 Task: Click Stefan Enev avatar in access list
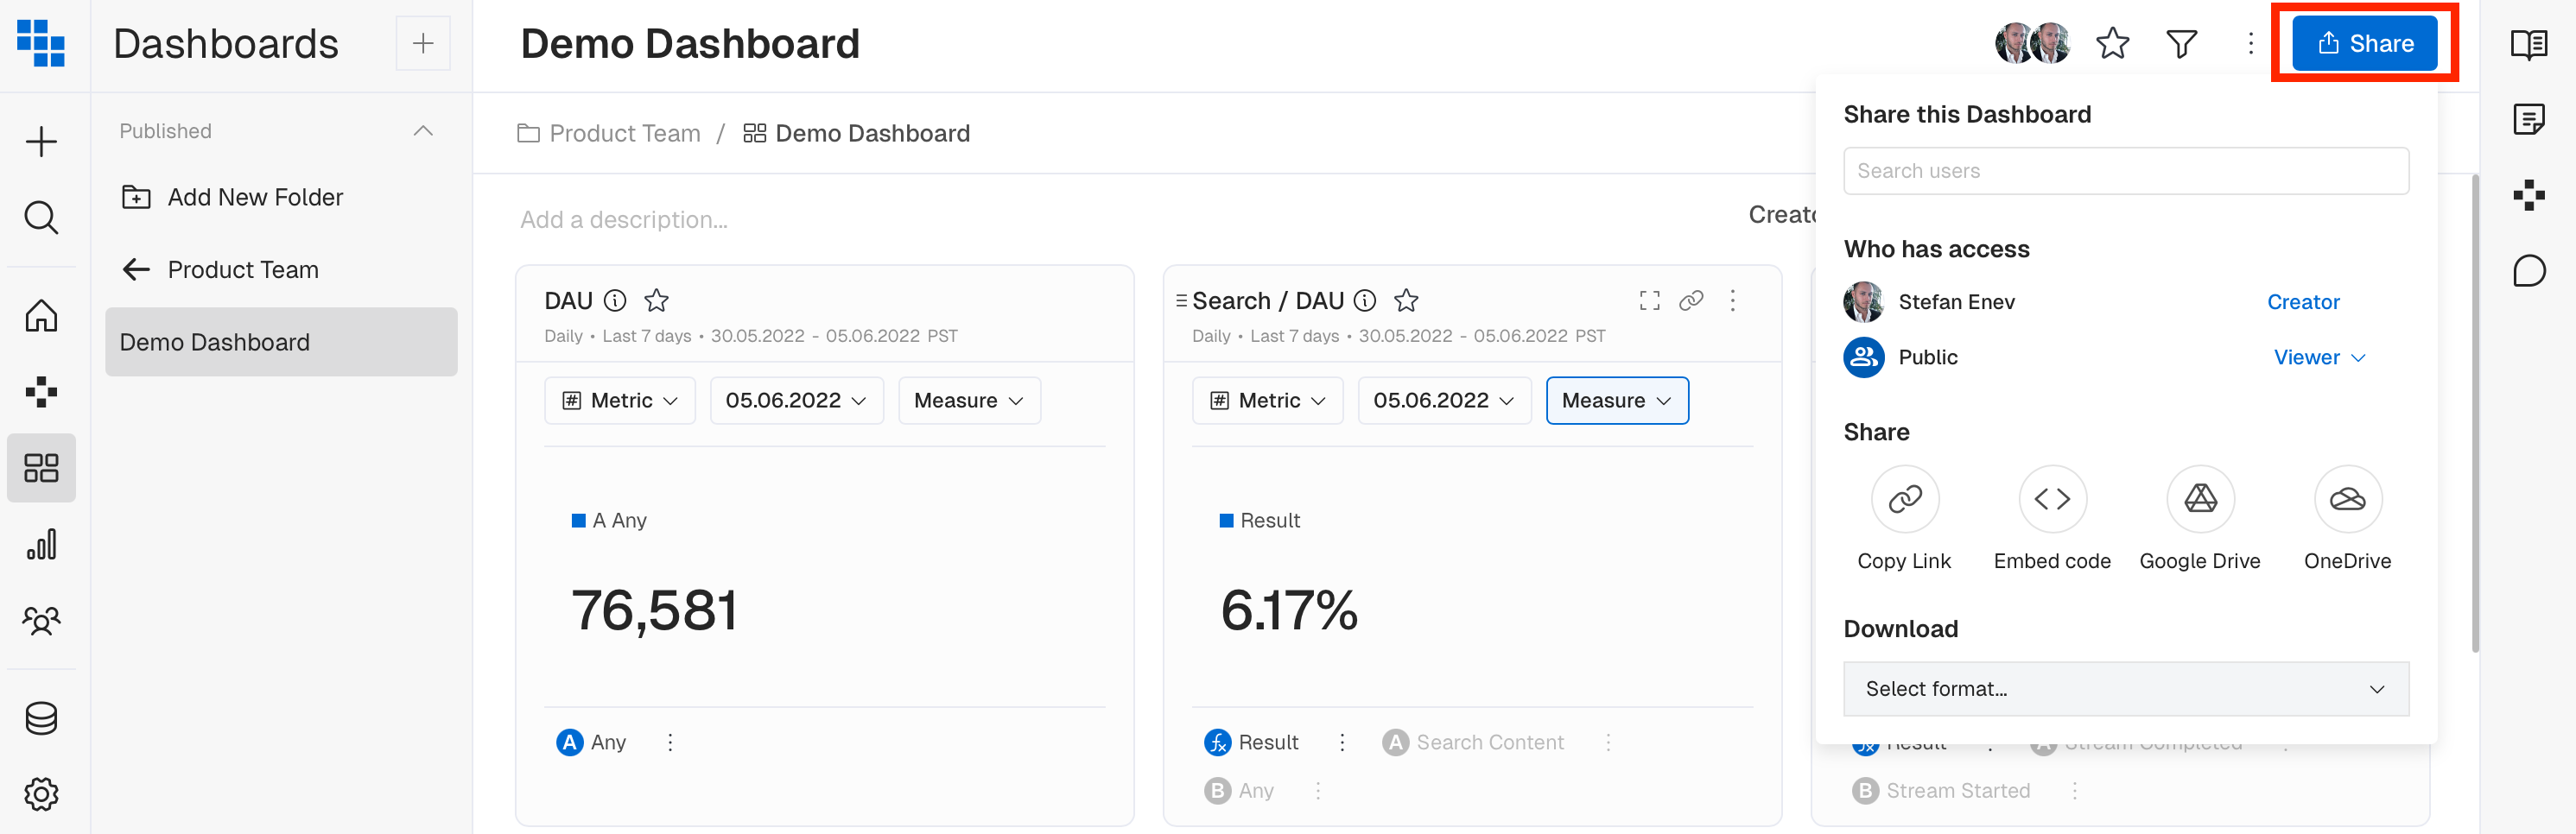(x=1863, y=302)
